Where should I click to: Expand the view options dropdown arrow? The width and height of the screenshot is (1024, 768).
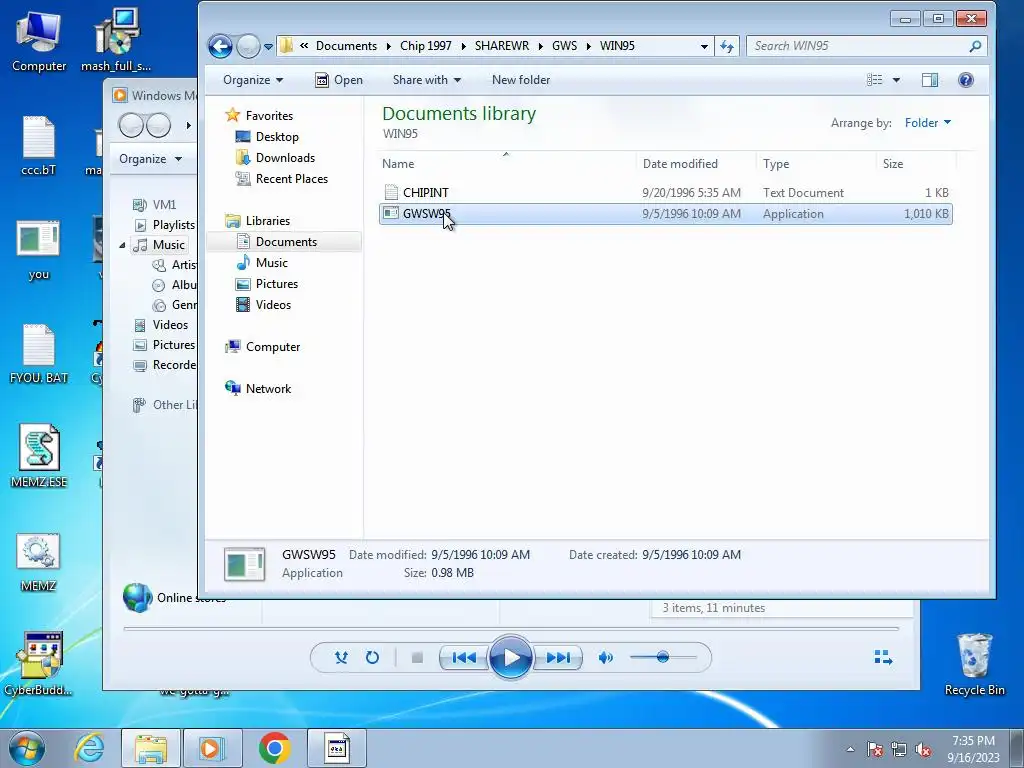896,80
